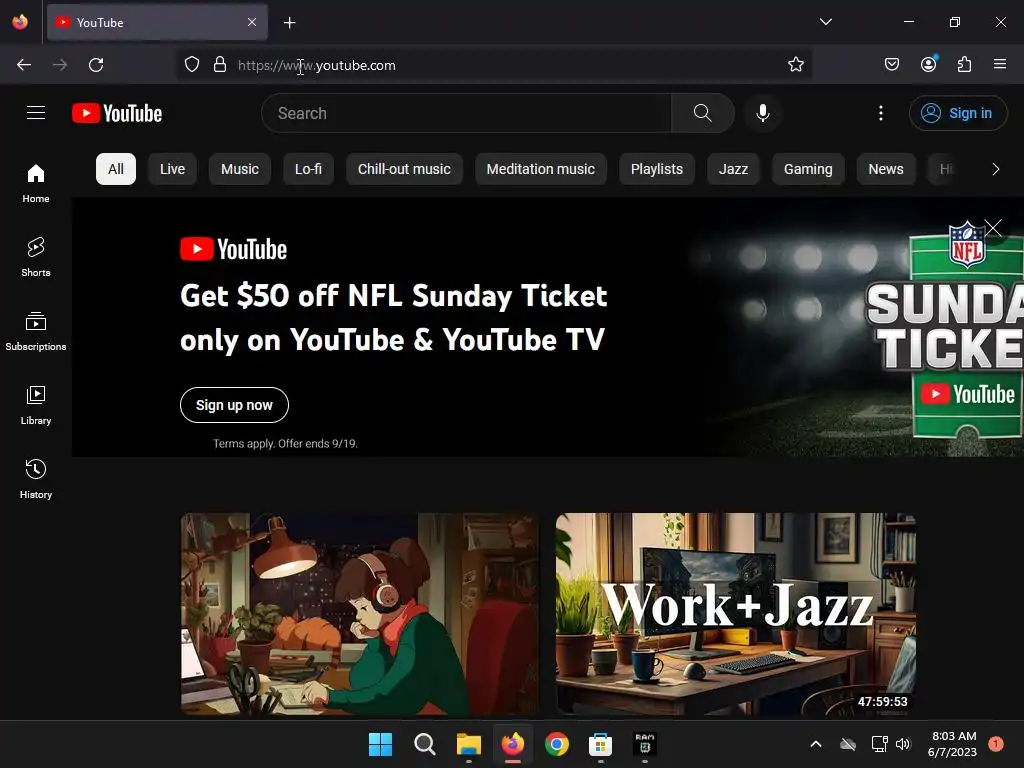Reload the page with refresh icon
1024x768 pixels.
tap(96, 65)
